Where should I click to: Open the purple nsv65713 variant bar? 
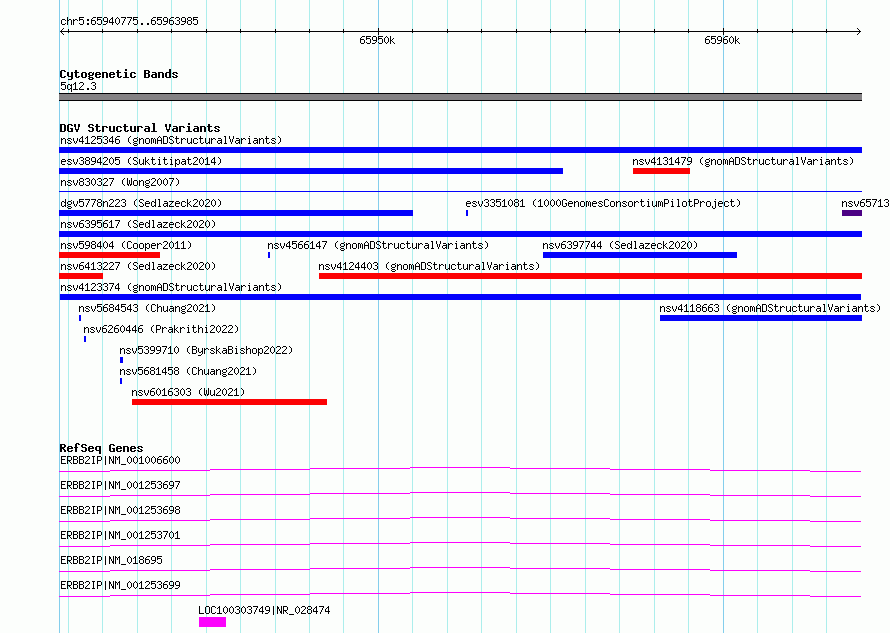(x=852, y=213)
